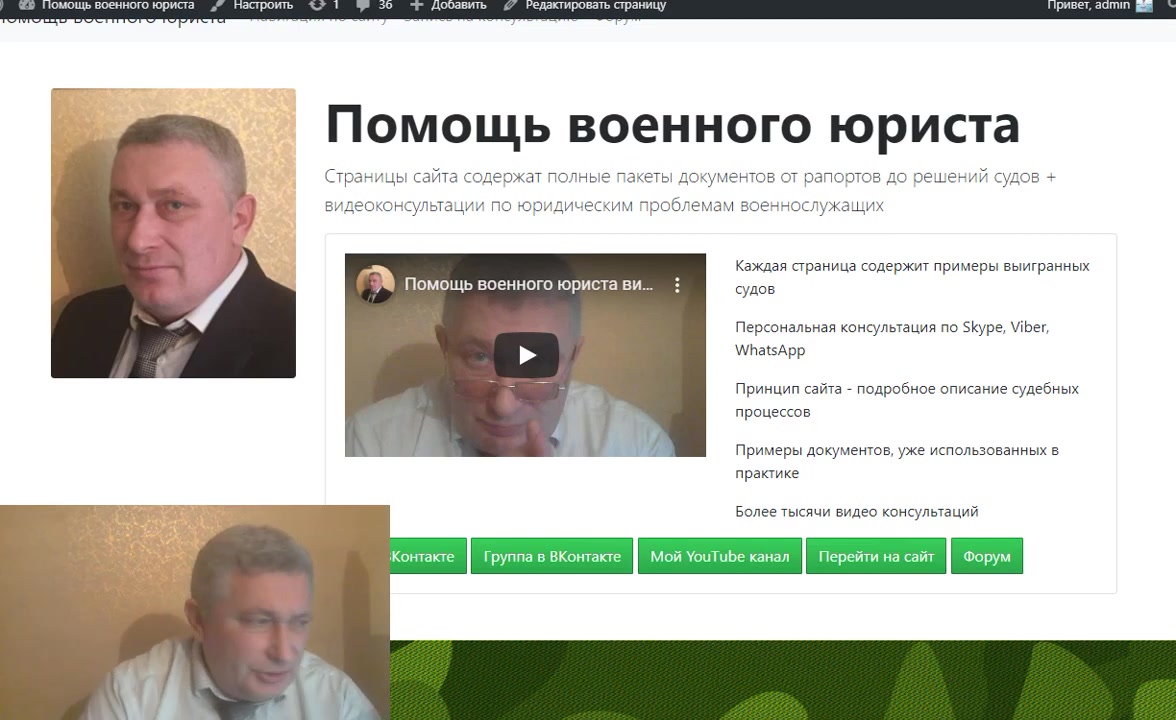Click the Перейти на сайт button
The height and width of the screenshot is (720, 1176).
[876, 556]
